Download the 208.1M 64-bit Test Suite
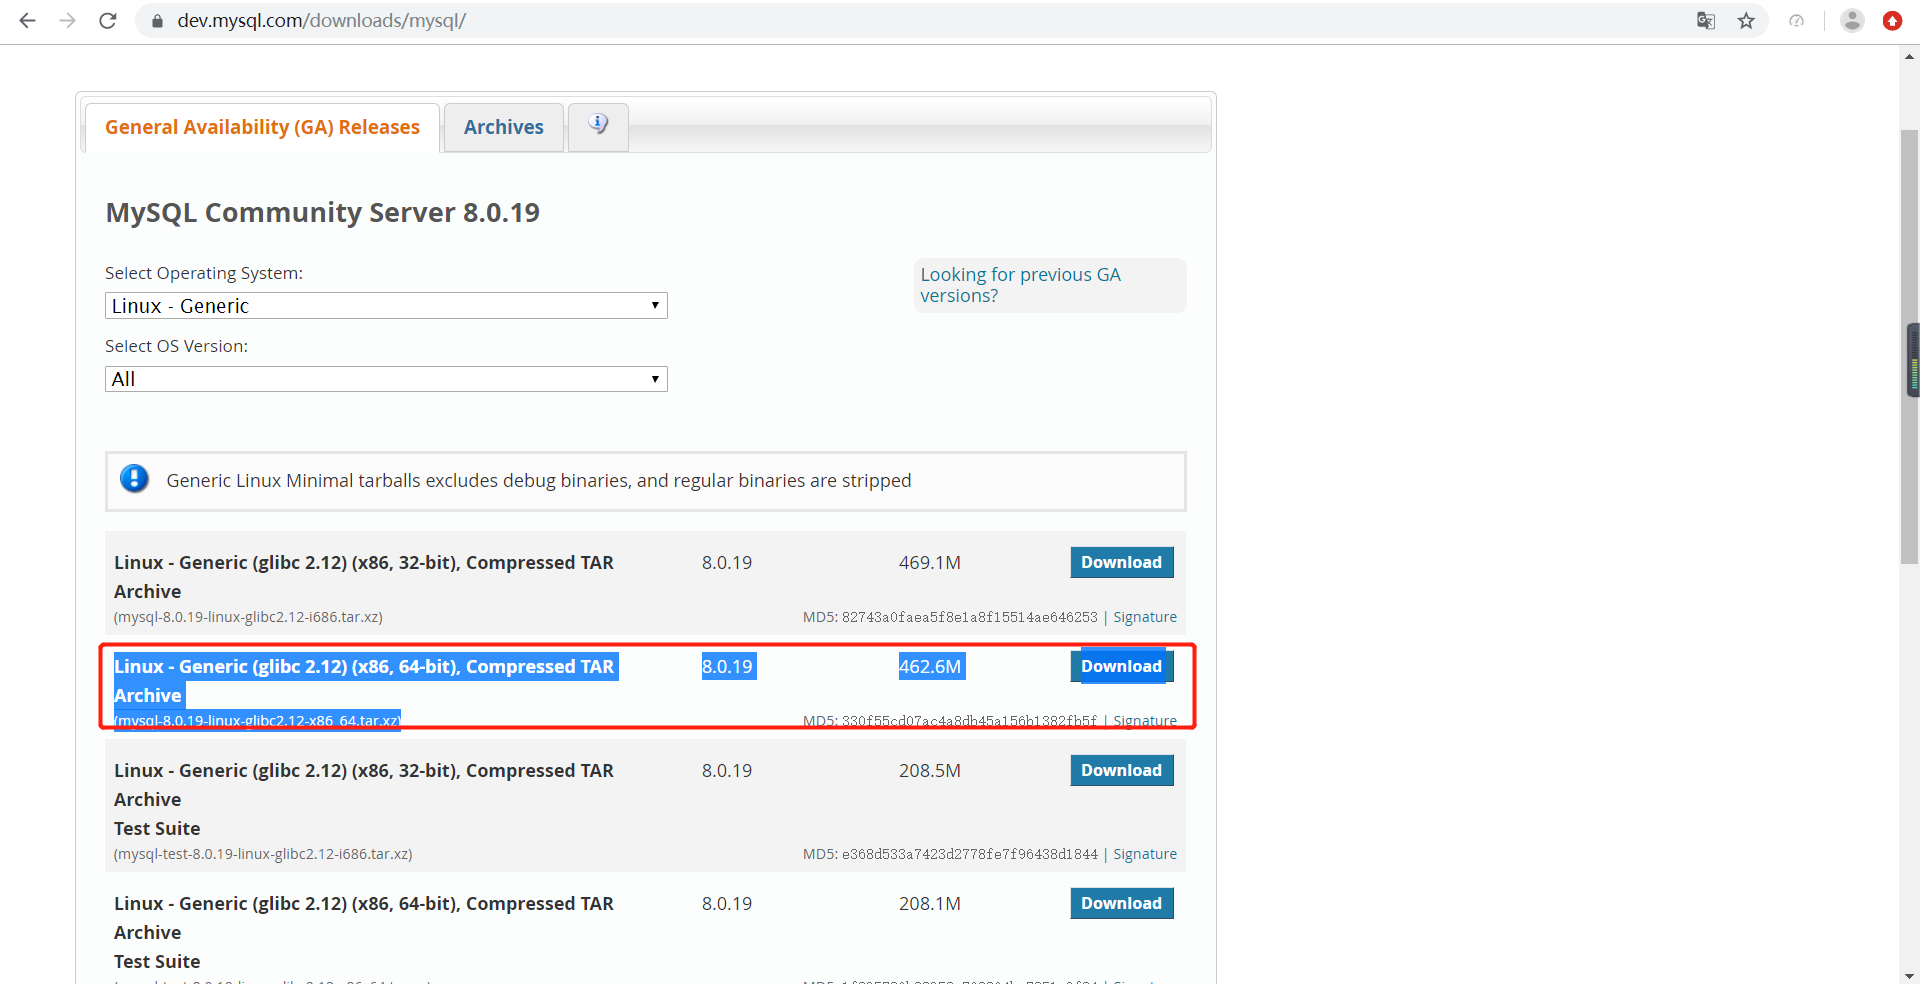This screenshot has height=984, width=1920. tap(1121, 903)
